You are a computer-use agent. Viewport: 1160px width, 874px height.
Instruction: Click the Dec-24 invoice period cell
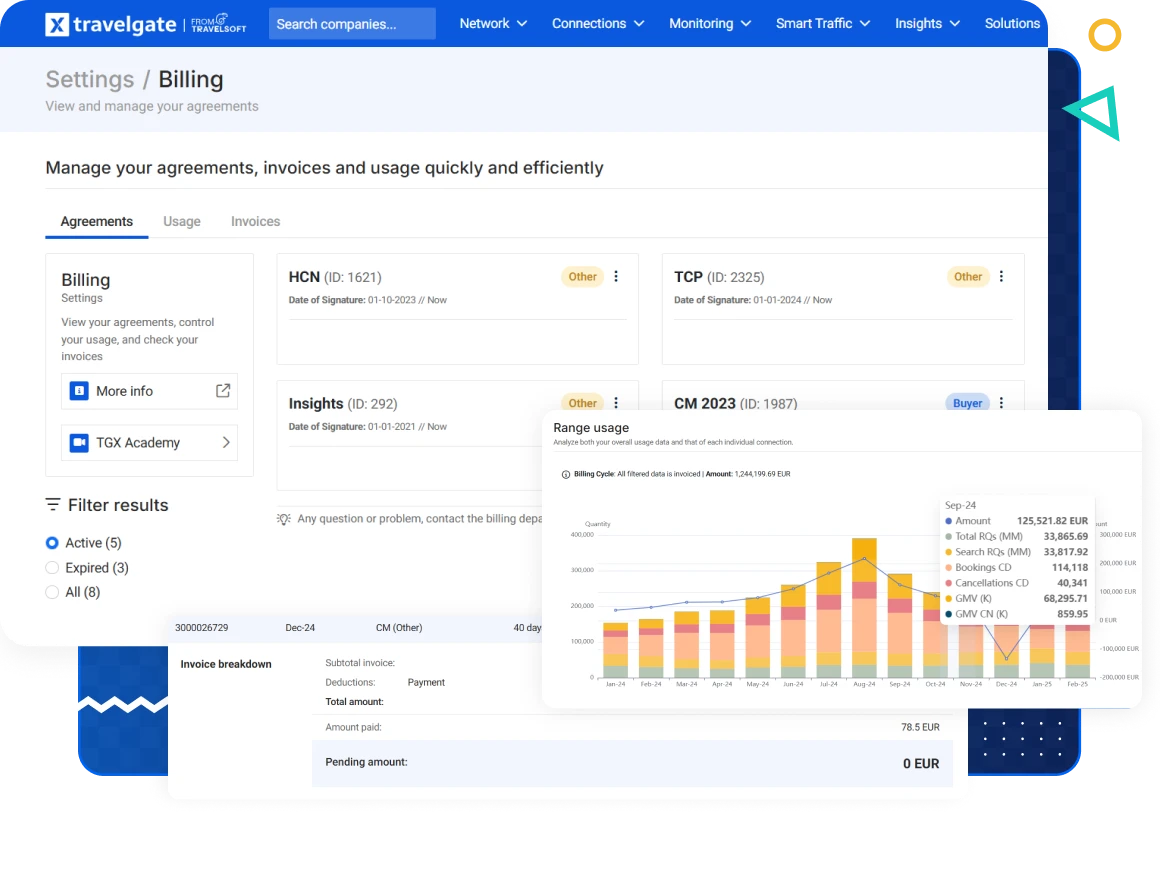[300, 628]
